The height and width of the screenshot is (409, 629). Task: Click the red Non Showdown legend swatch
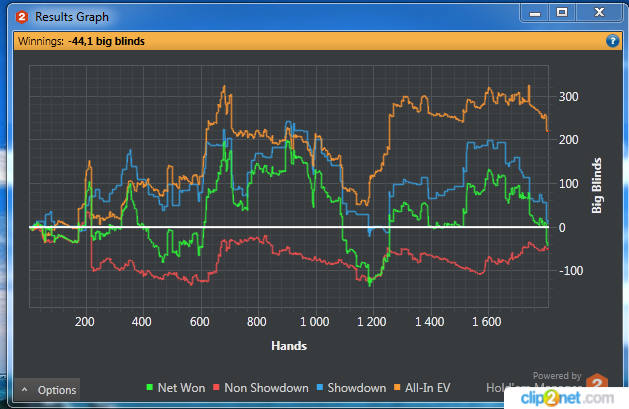(x=216, y=387)
